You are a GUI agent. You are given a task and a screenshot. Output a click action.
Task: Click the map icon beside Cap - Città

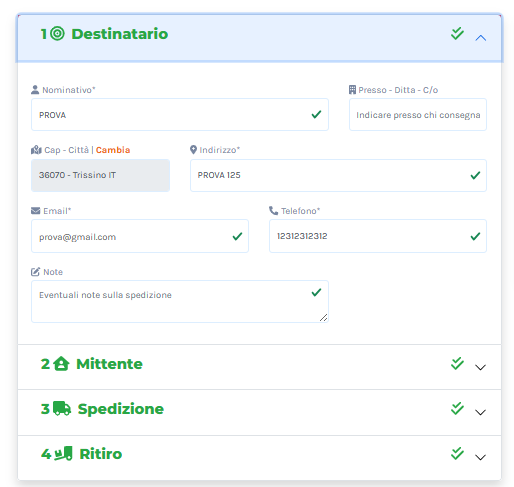point(36,150)
